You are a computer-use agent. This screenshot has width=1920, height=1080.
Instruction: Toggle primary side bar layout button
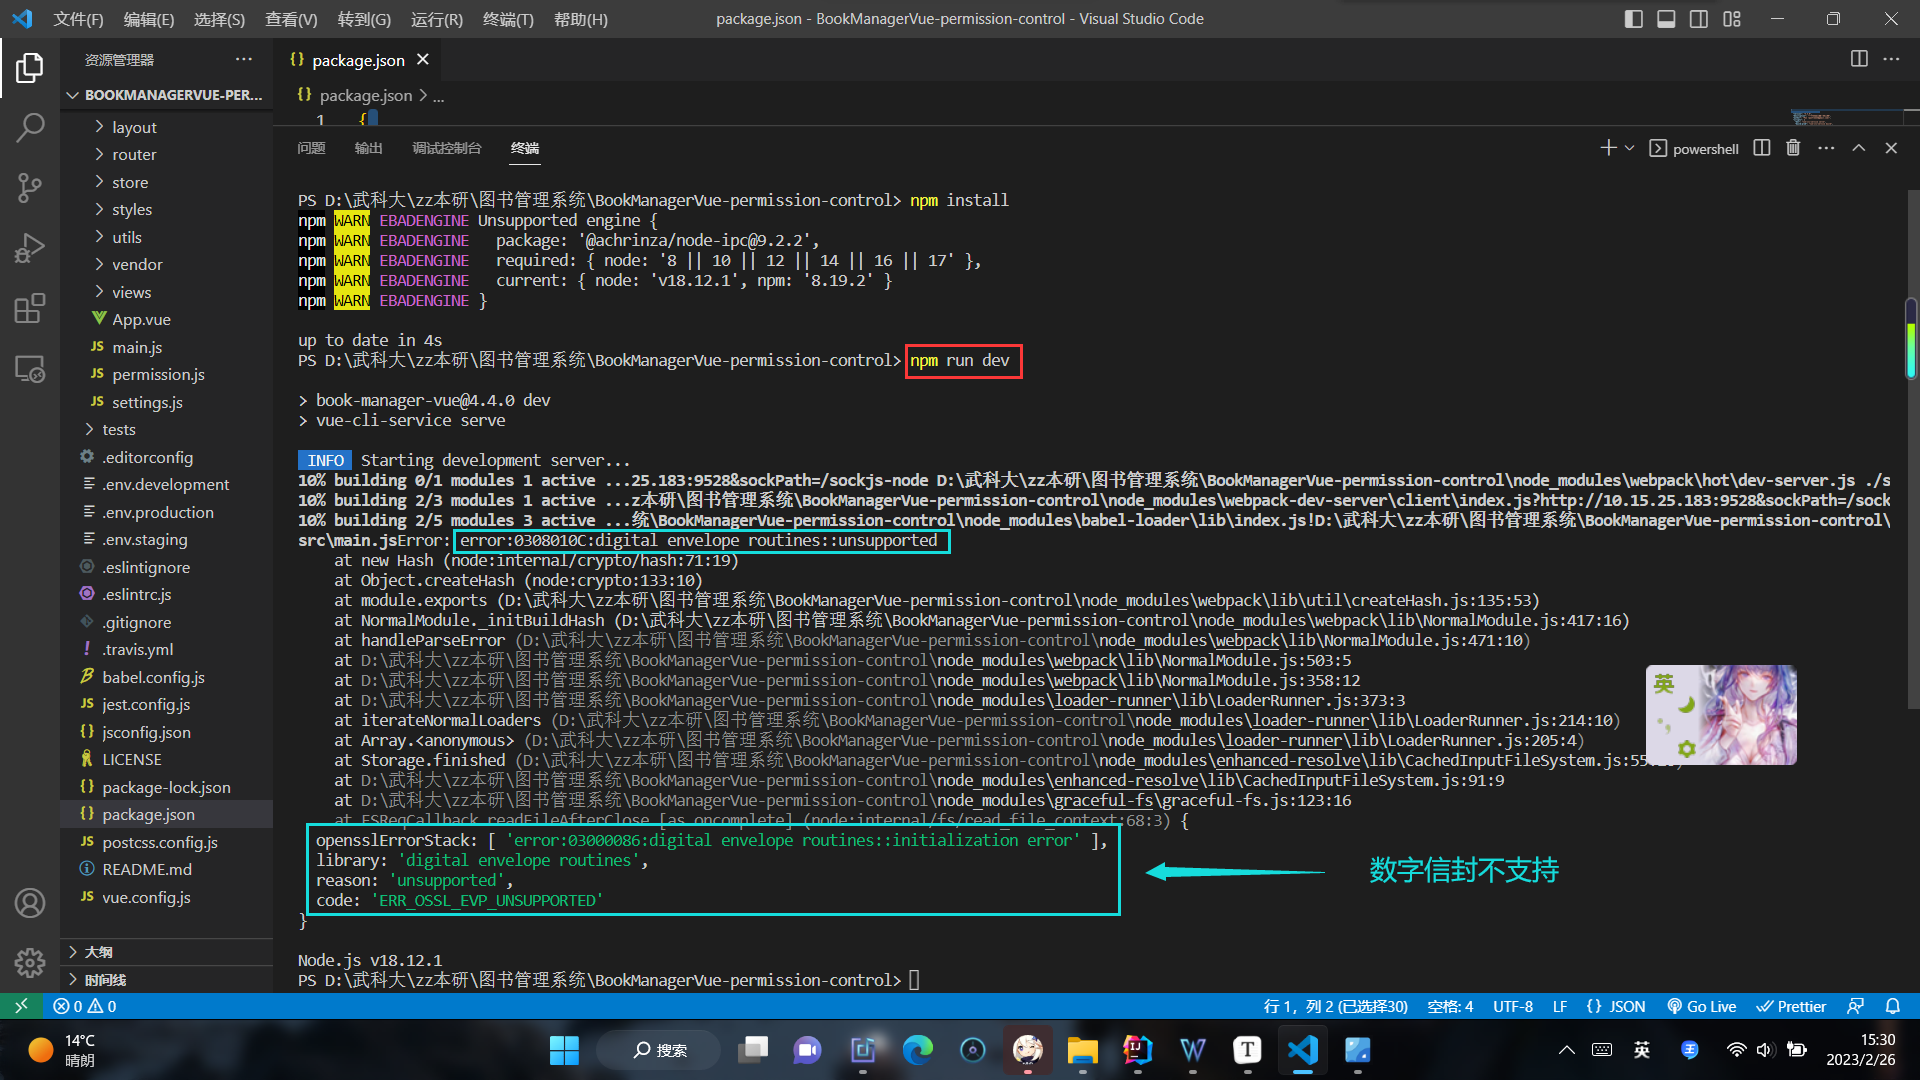point(1633,19)
